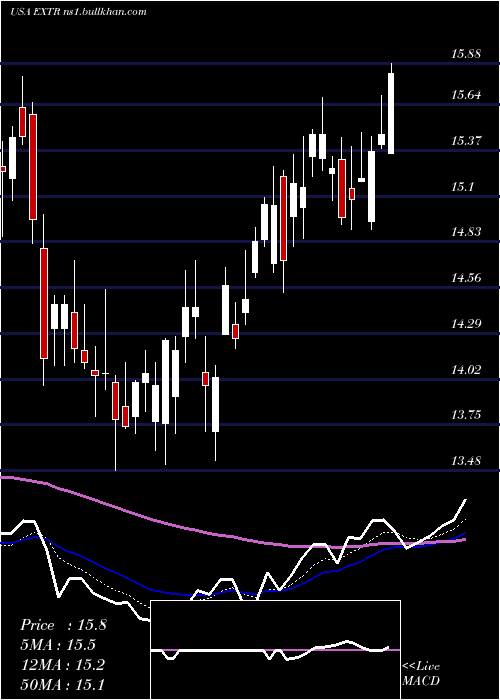Click inside the Live MACD inset chart
The width and height of the screenshot is (500, 700).
click(275, 650)
